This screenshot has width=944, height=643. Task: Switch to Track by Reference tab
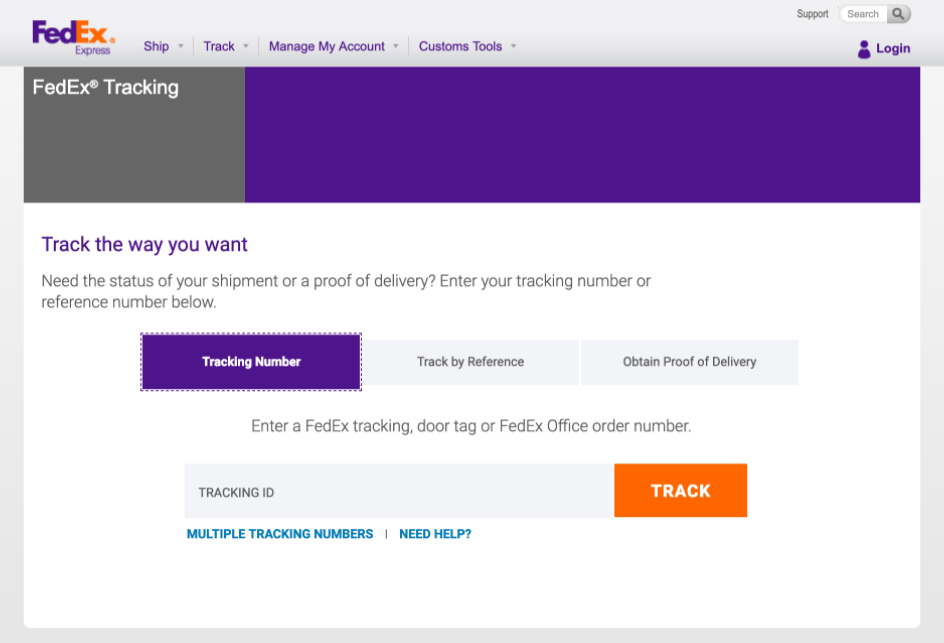coord(470,362)
